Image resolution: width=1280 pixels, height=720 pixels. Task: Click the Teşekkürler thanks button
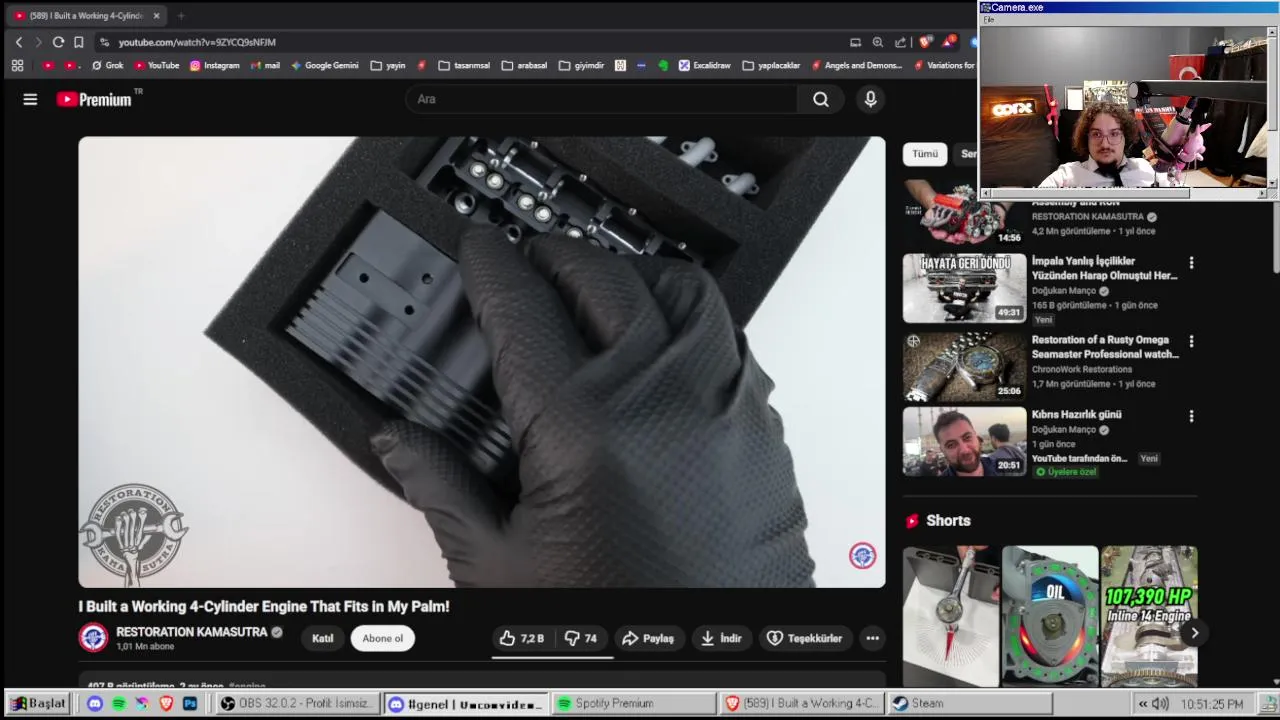tap(804, 638)
